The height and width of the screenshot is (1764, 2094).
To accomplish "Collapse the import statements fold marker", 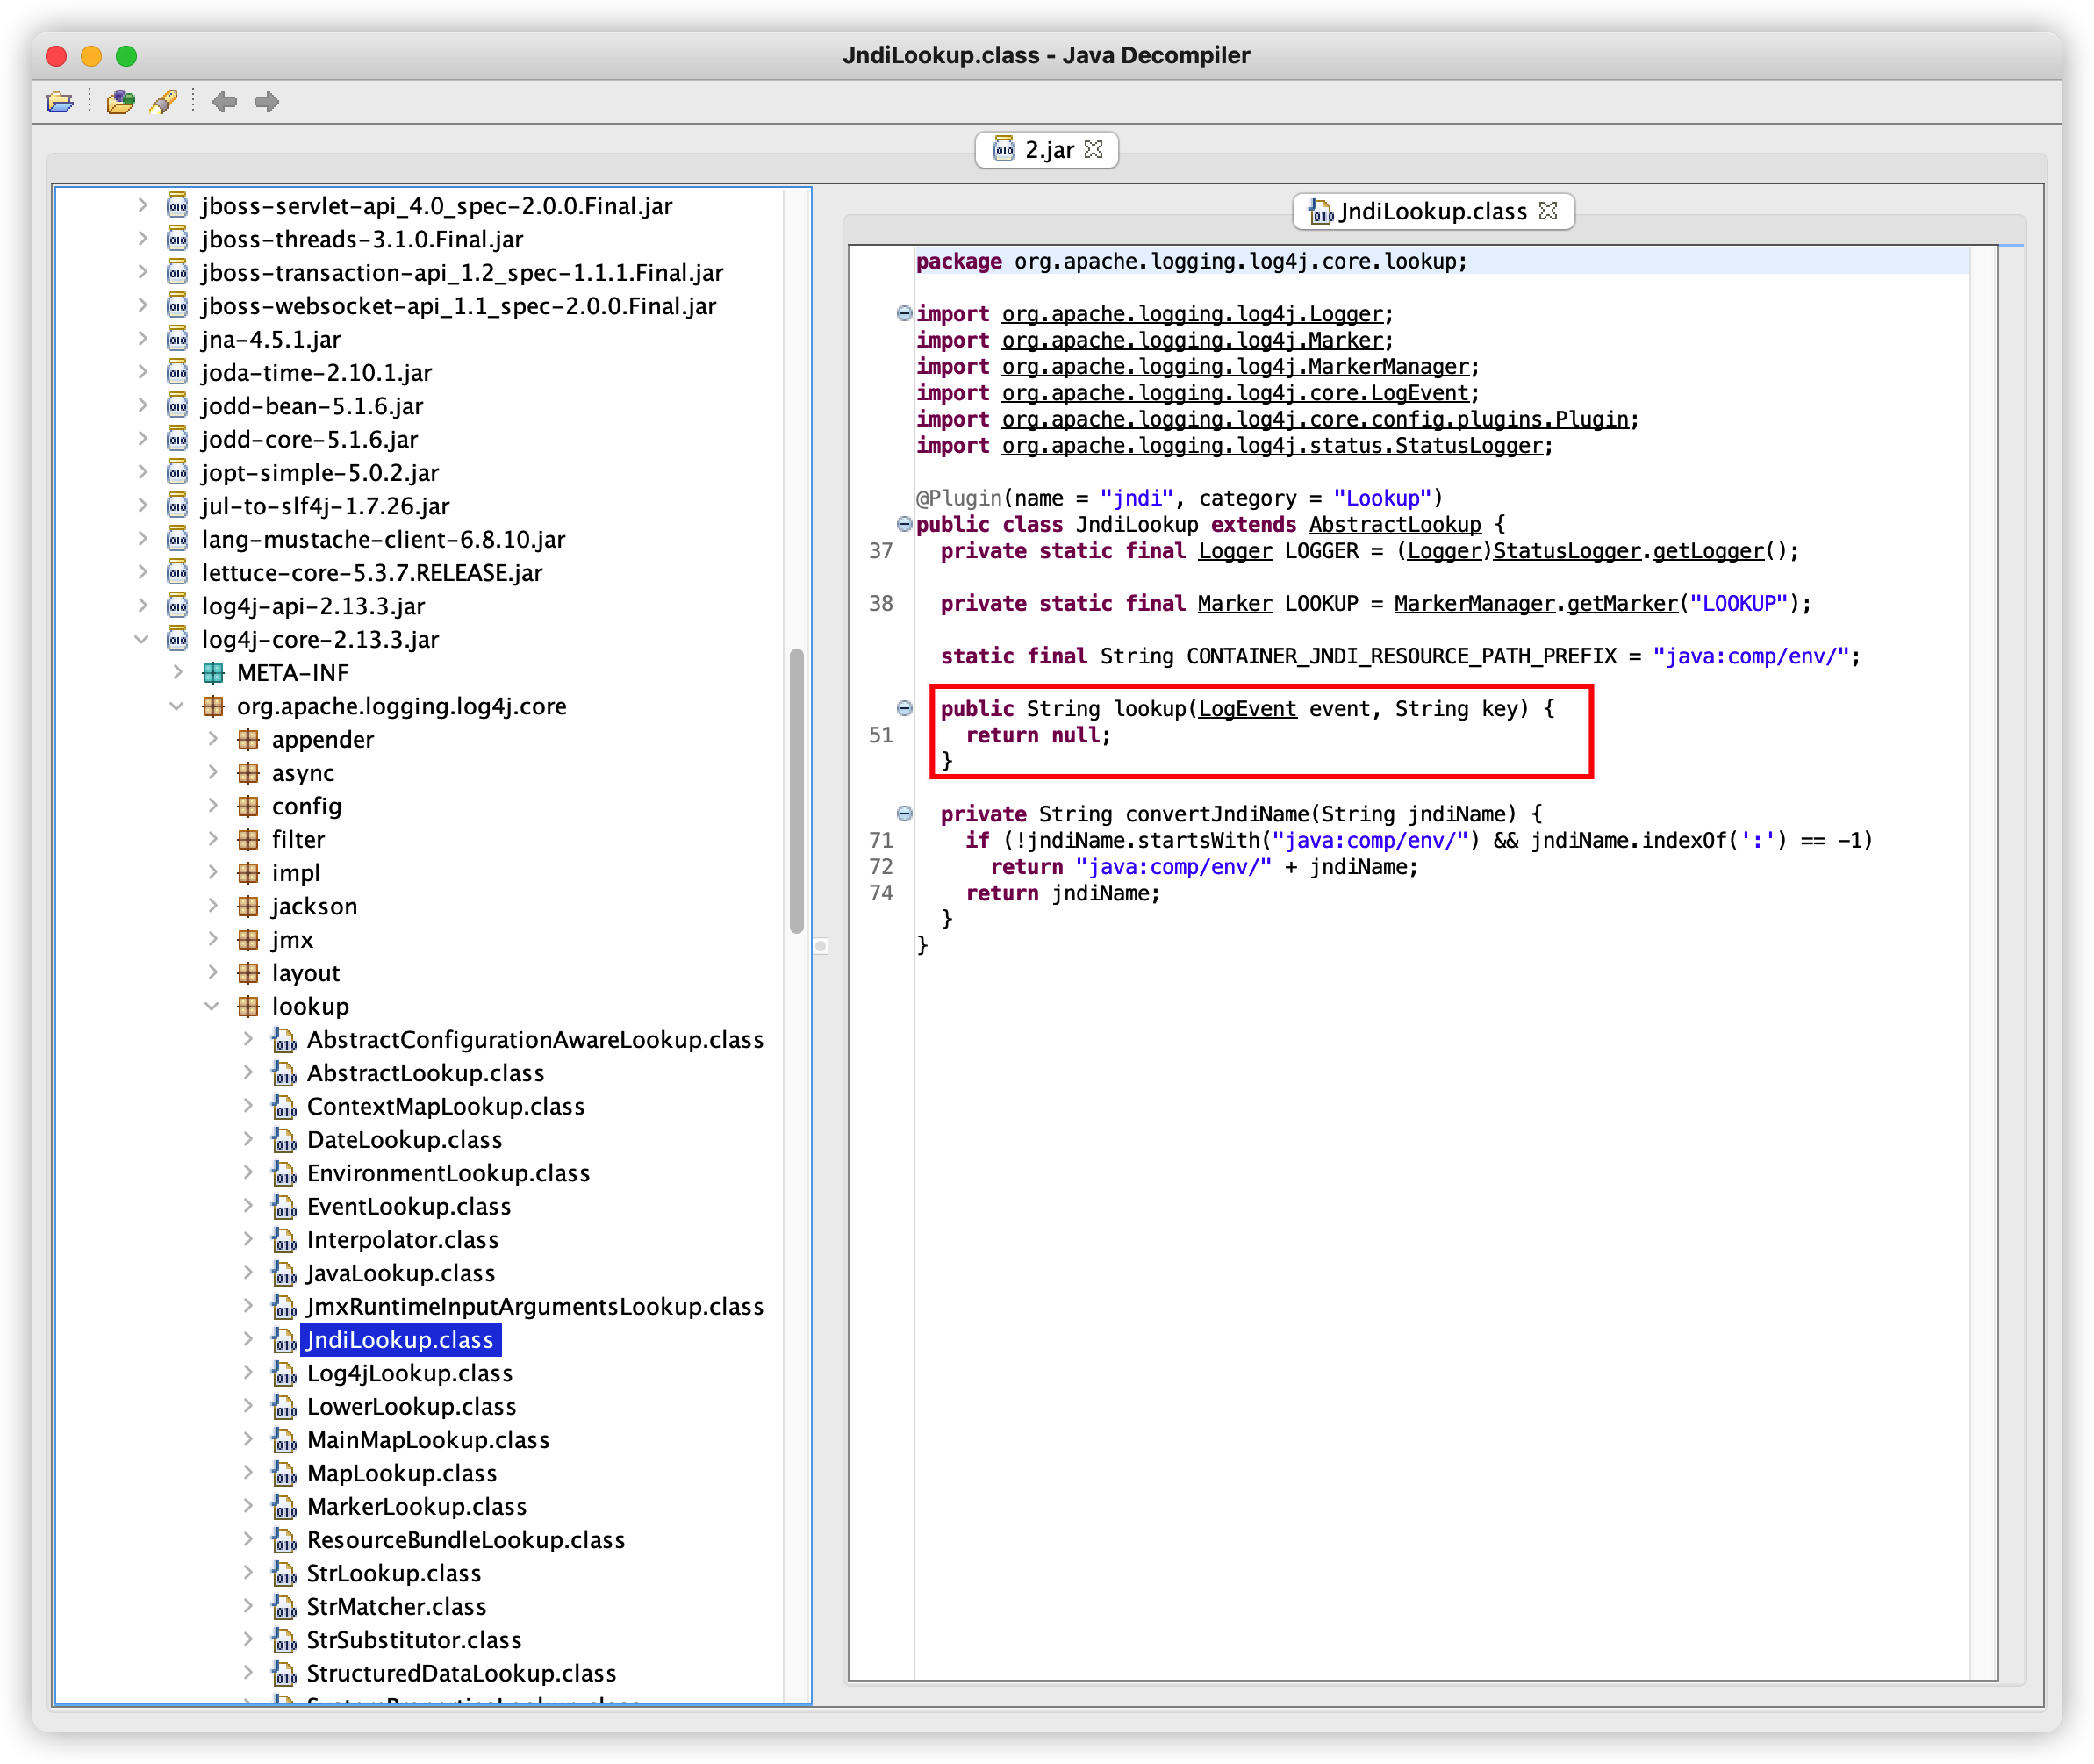I will pyautogui.click(x=904, y=313).
